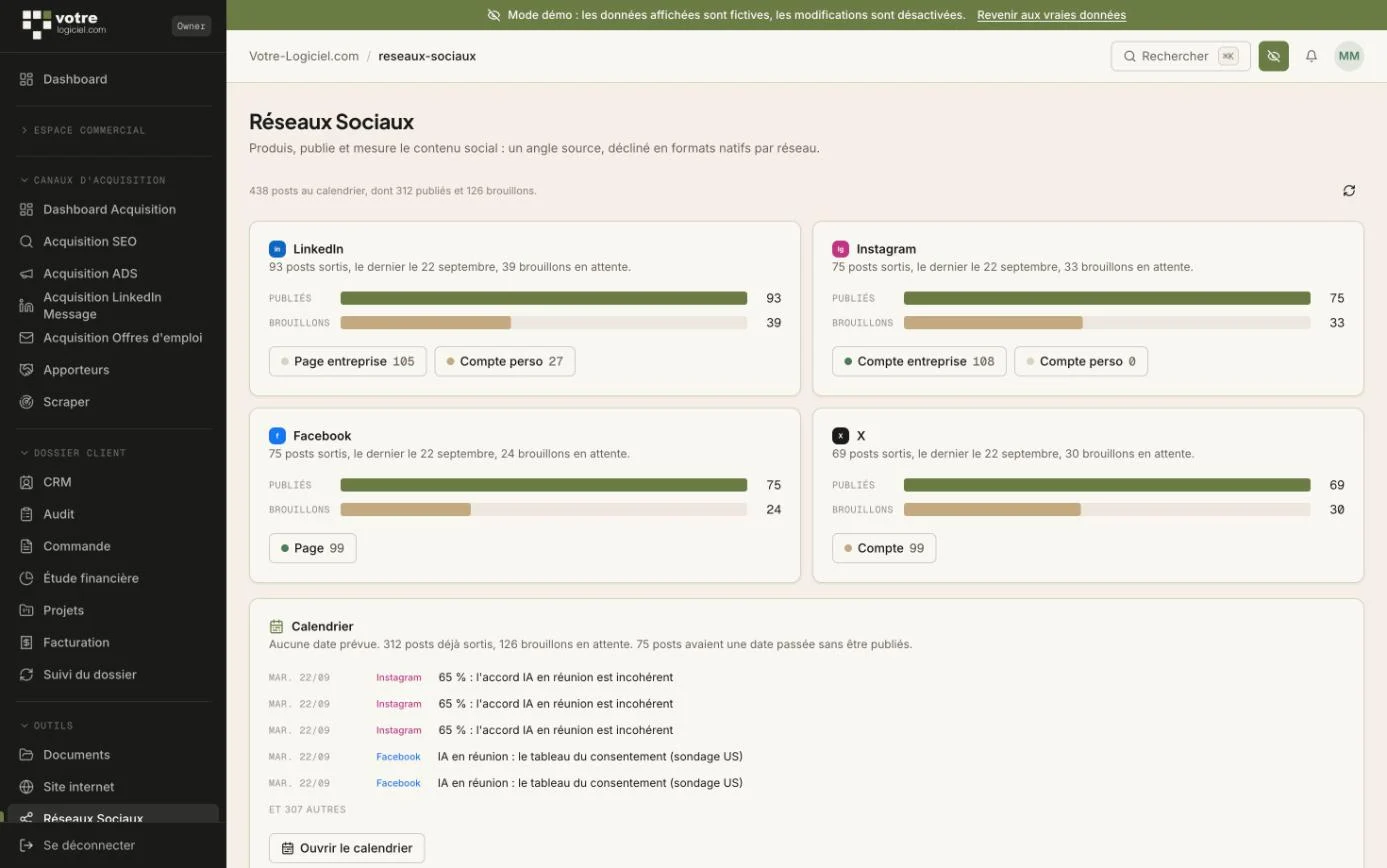The width and height of the screenshot is (1387, 868).
Task: Click the Instagram Brouillons progress bar
Action: point(1107,323)
